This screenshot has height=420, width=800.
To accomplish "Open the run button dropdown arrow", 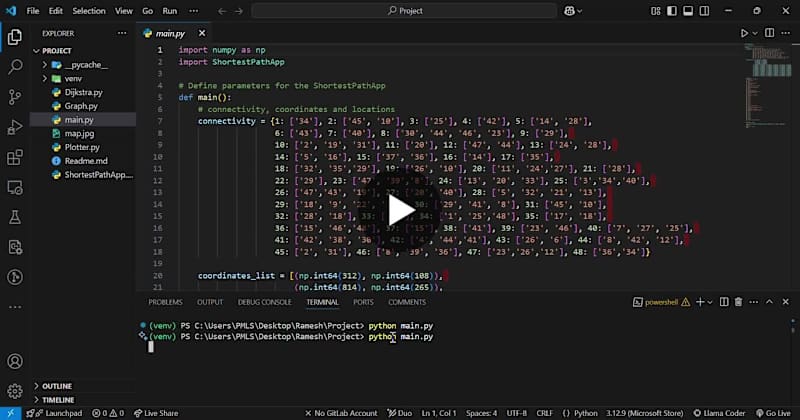I will 755,33.
